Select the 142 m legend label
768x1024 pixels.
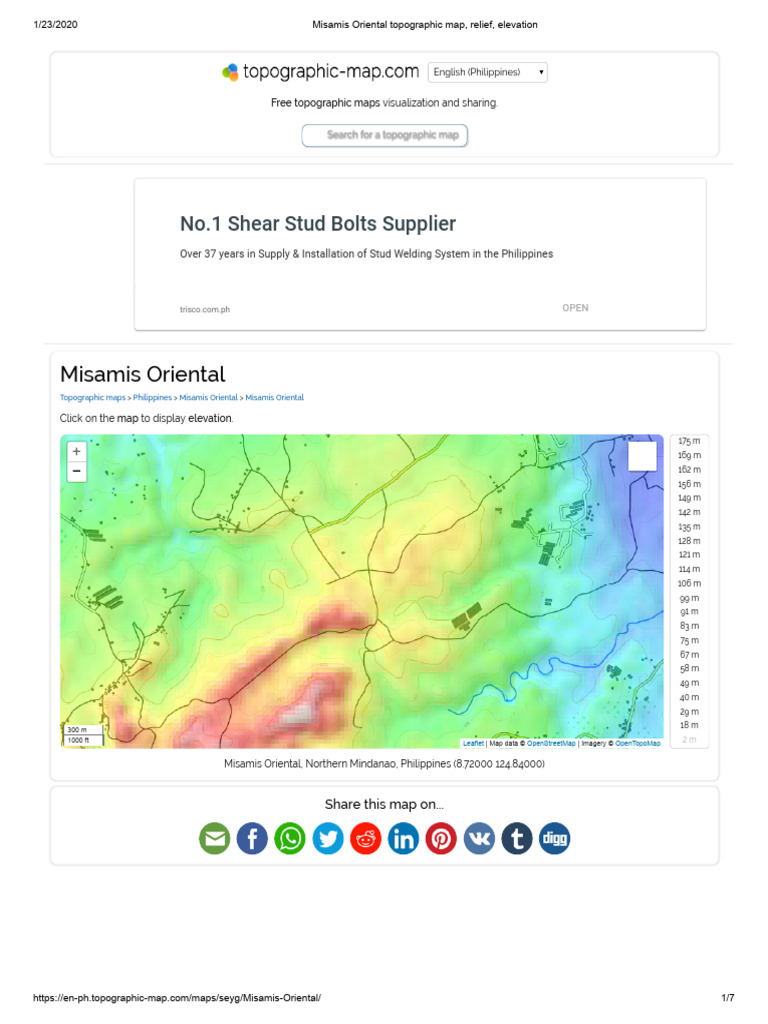pyautogui.click(x=689, y=513)
